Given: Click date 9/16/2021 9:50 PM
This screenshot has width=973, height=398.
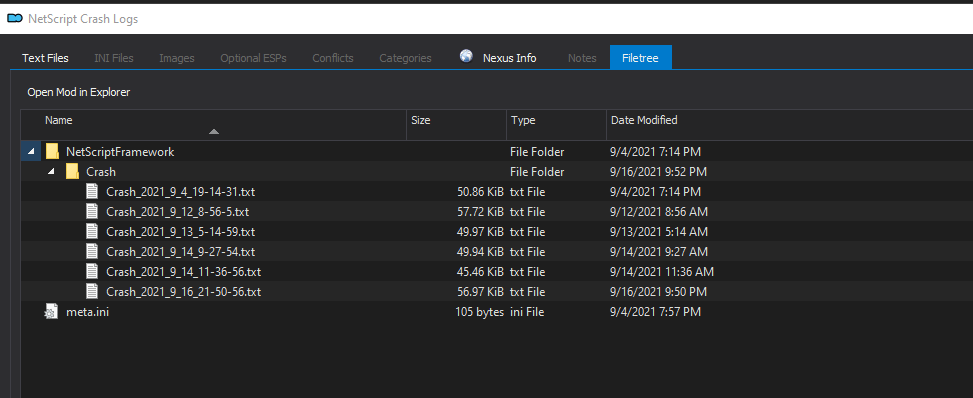Looking at the screenshot, I should (x=658, y=291).
